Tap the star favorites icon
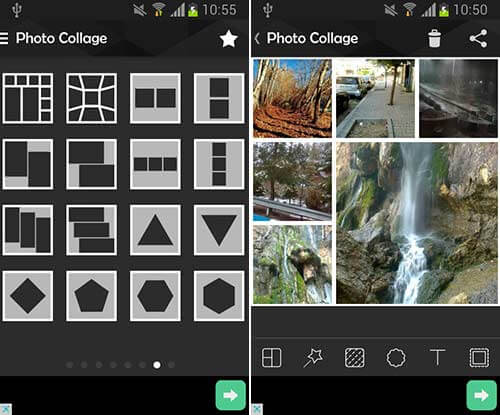 click(x=229, y=39)
